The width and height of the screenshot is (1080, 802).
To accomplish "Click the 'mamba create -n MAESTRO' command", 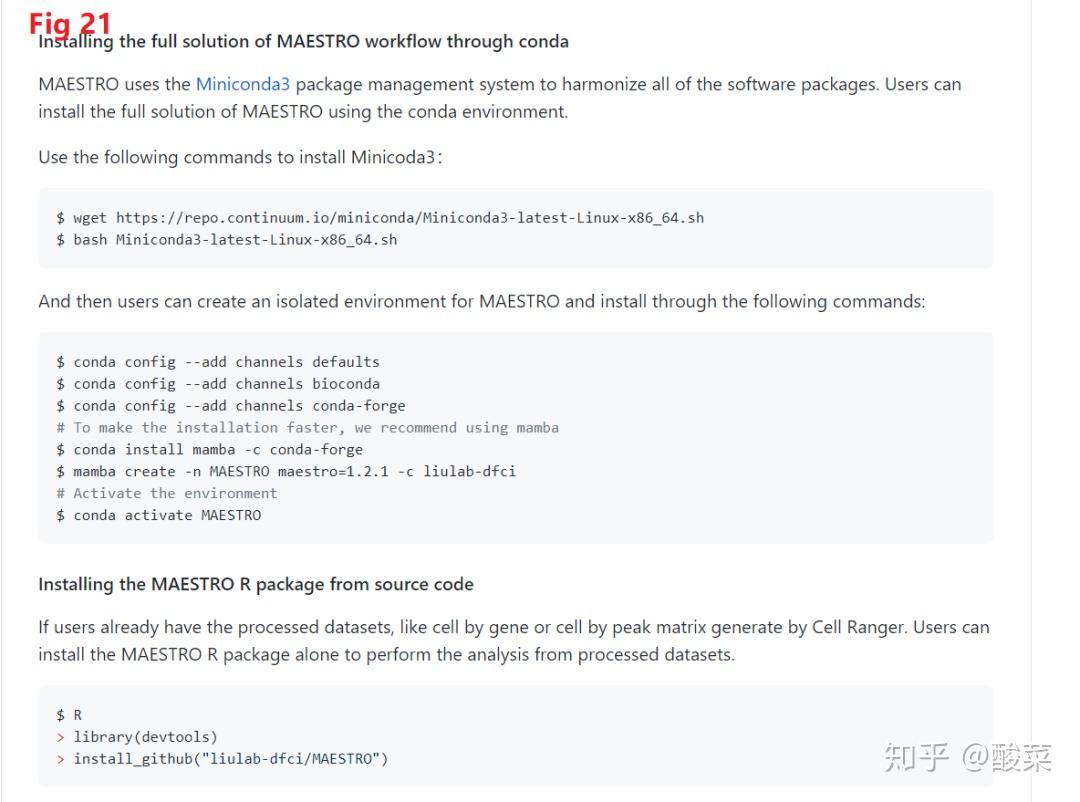I will (286, 472).
